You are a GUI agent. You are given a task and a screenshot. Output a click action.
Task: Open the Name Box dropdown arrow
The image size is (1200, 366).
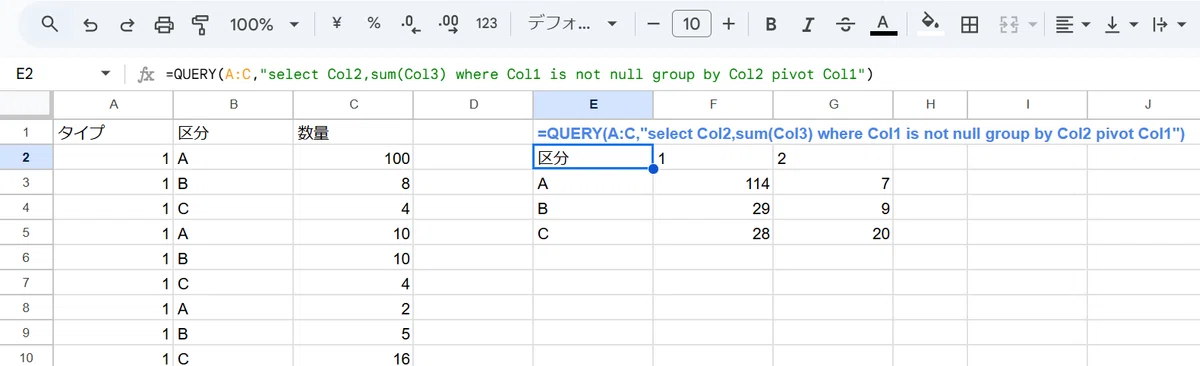click(106, 74)
